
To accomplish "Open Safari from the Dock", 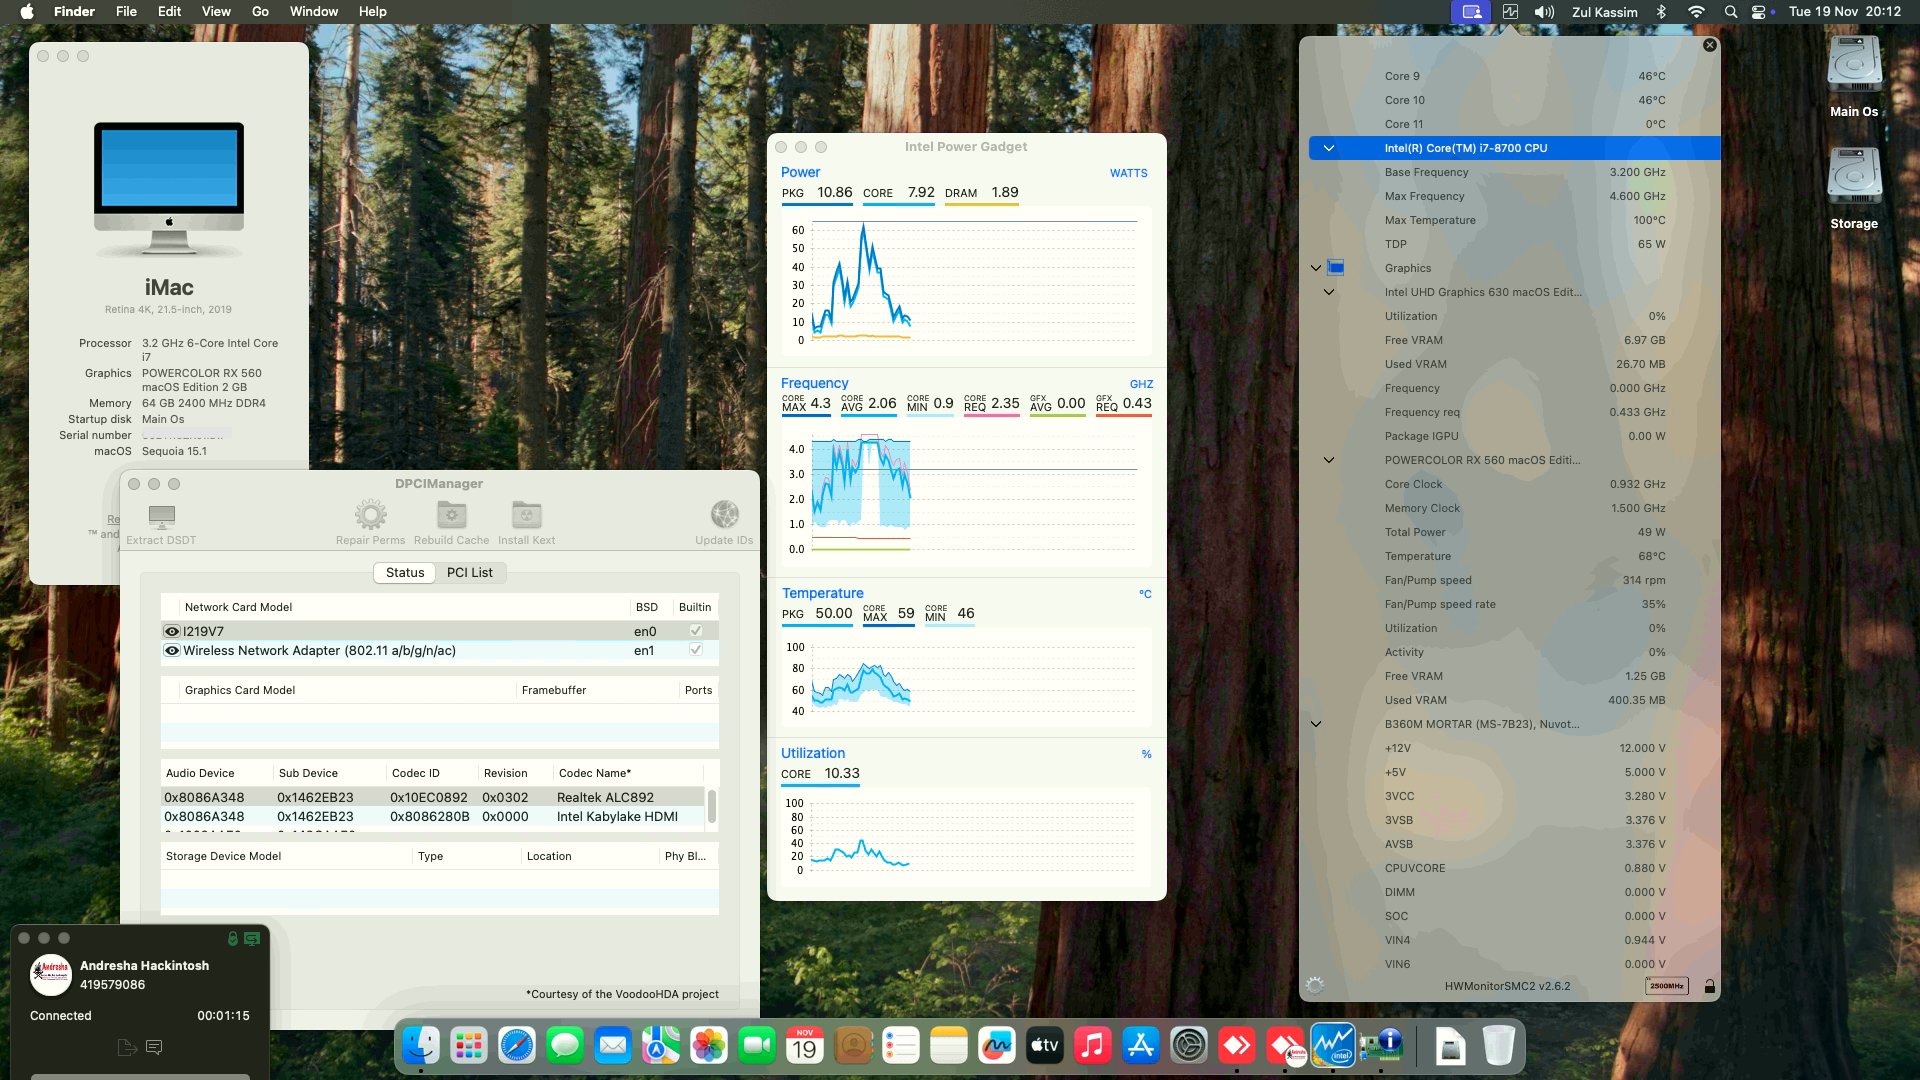I will pos(517,1045).
